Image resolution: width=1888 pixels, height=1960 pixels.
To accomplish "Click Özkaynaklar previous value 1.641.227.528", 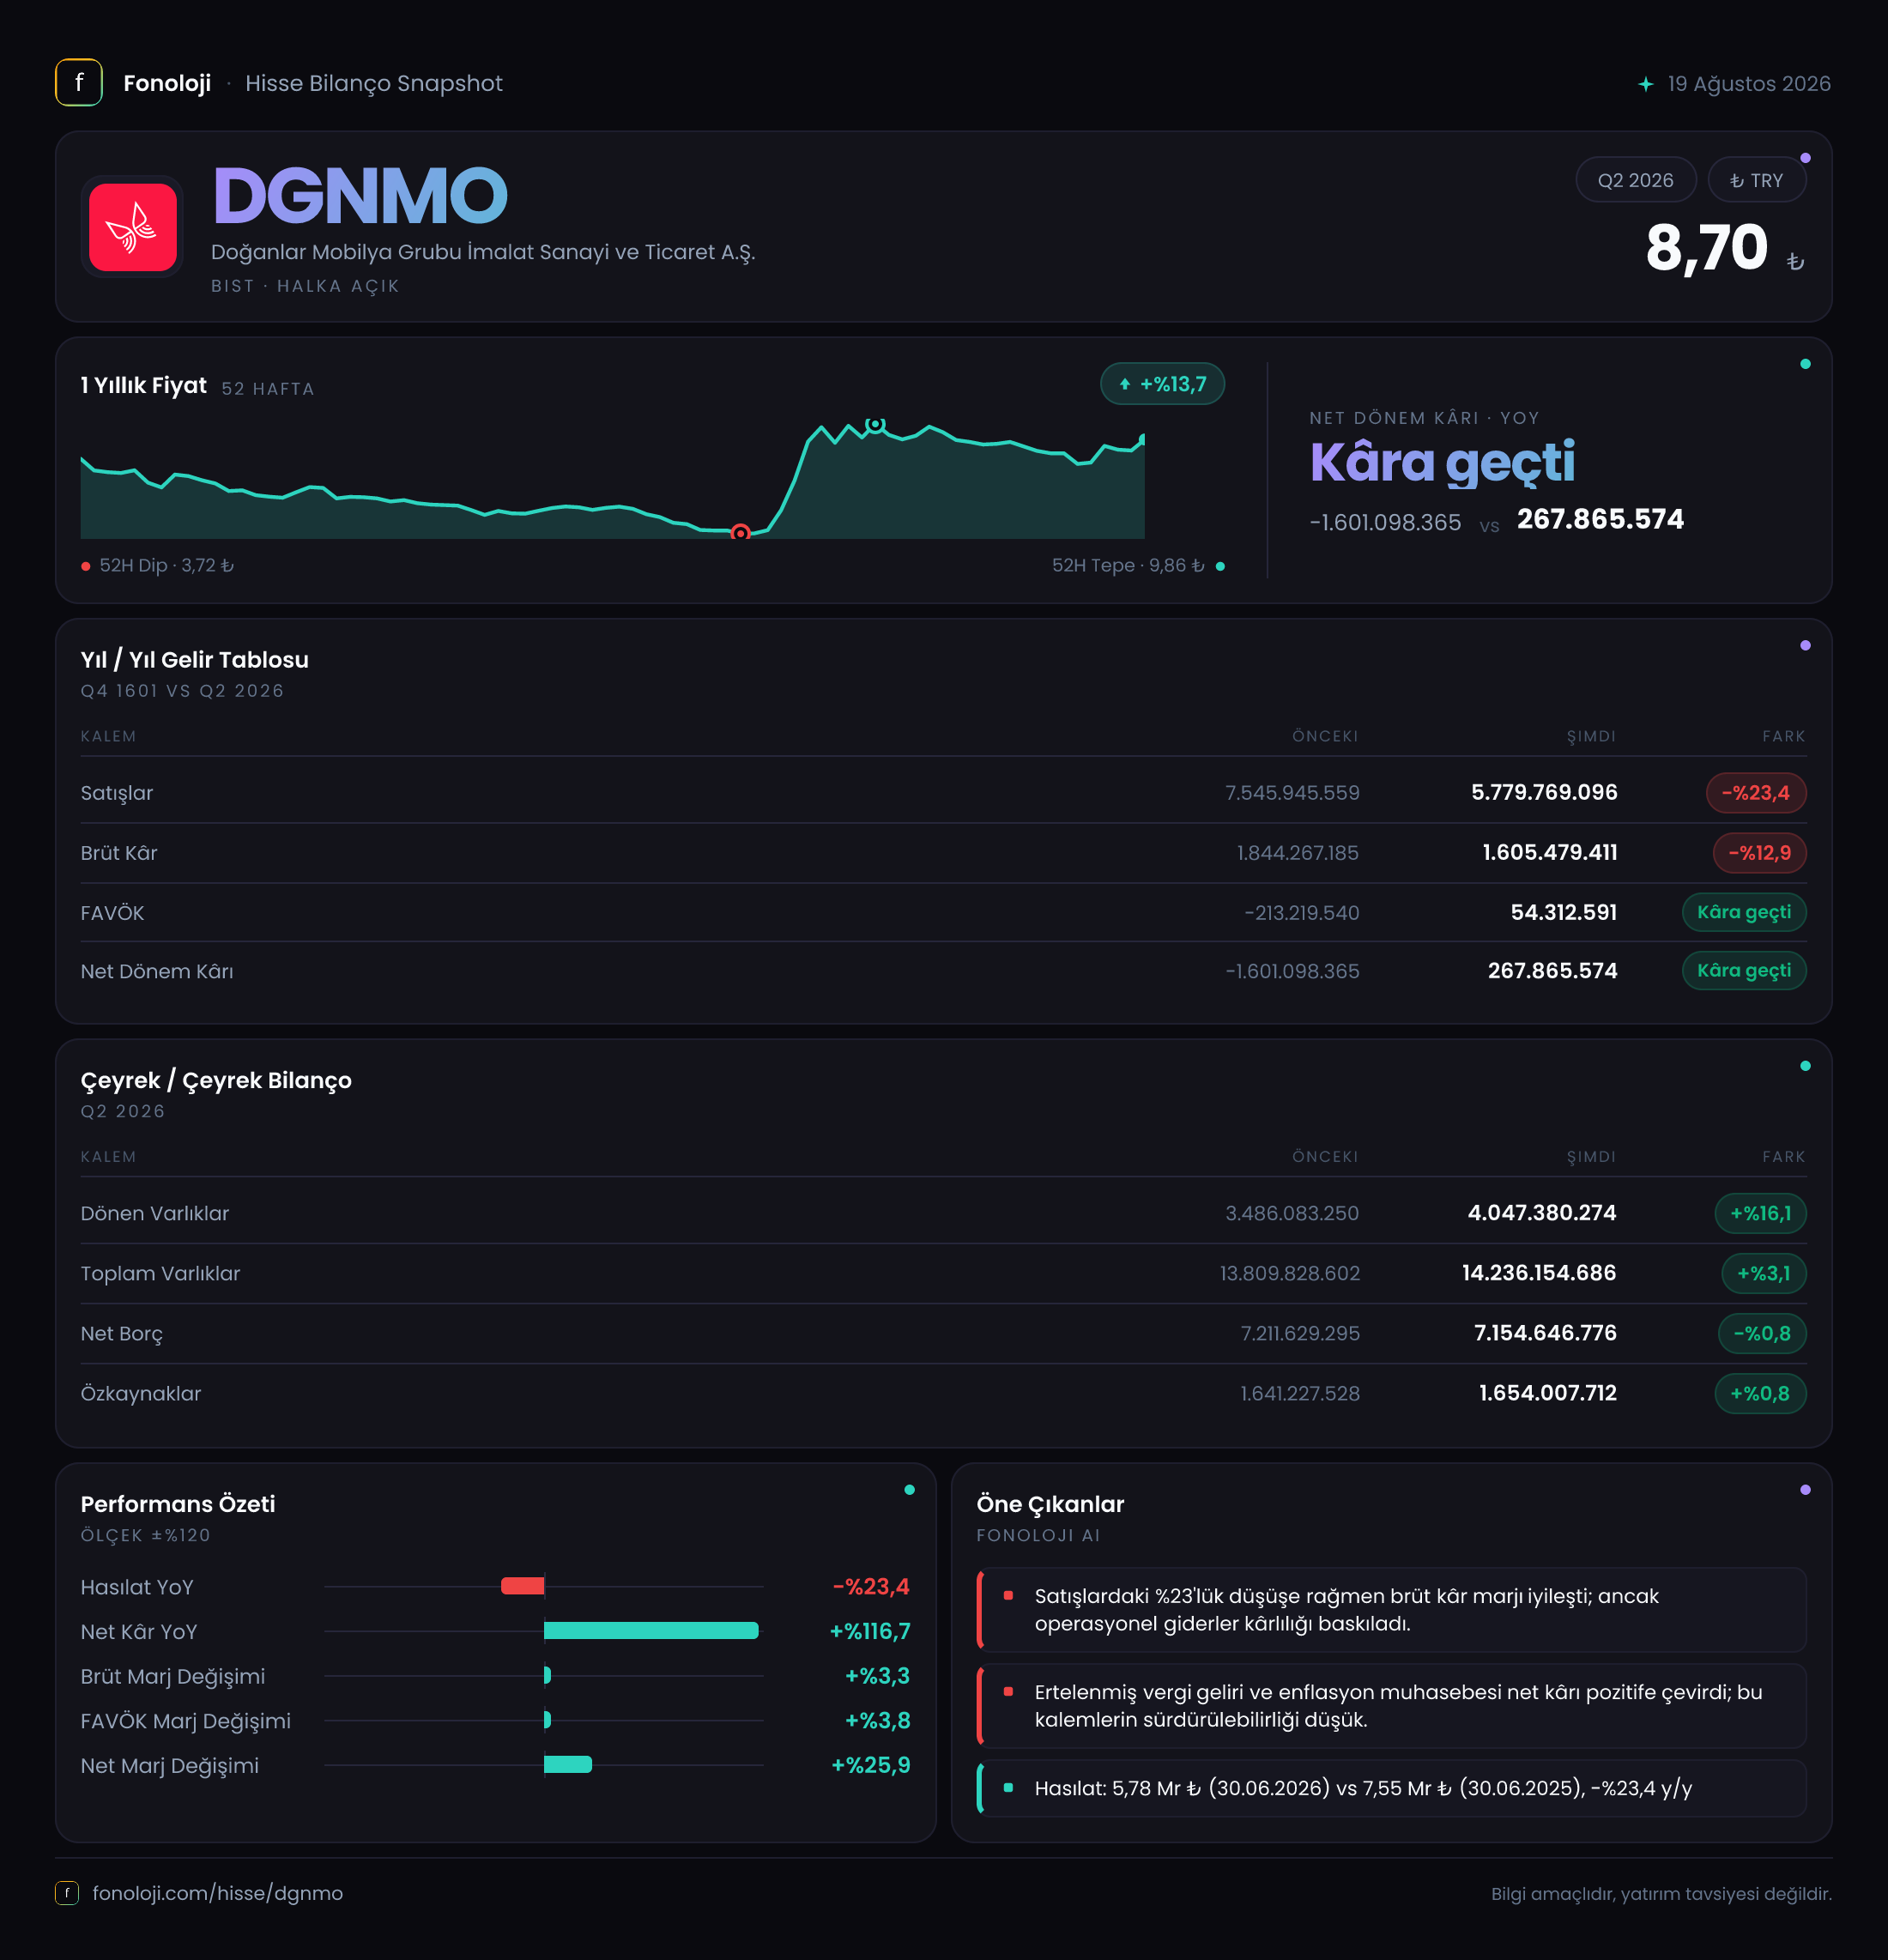I will click(1300, 1393).
